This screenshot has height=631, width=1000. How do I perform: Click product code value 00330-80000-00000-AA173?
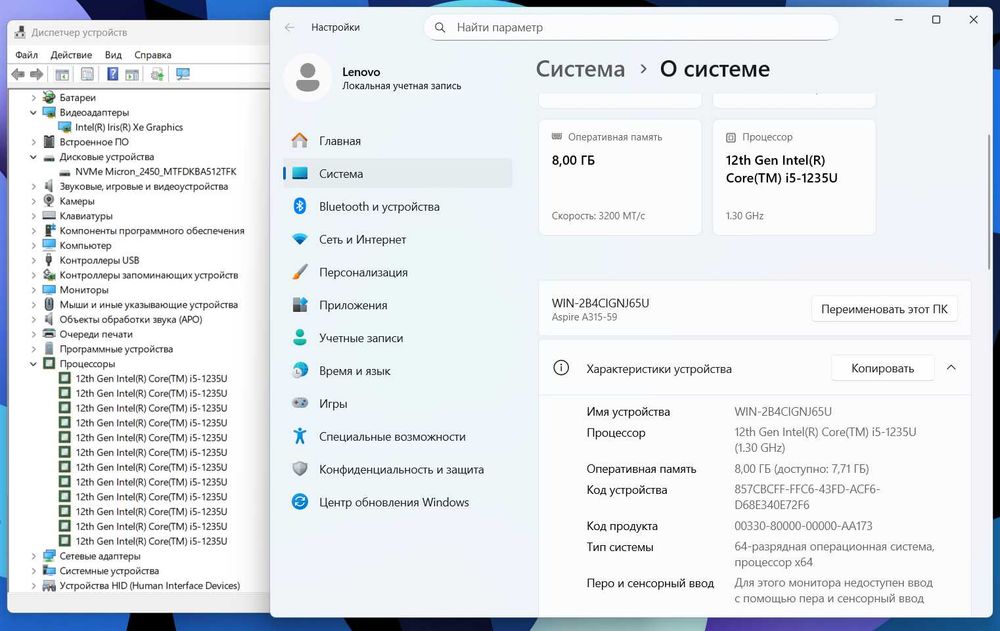point(803,526)
